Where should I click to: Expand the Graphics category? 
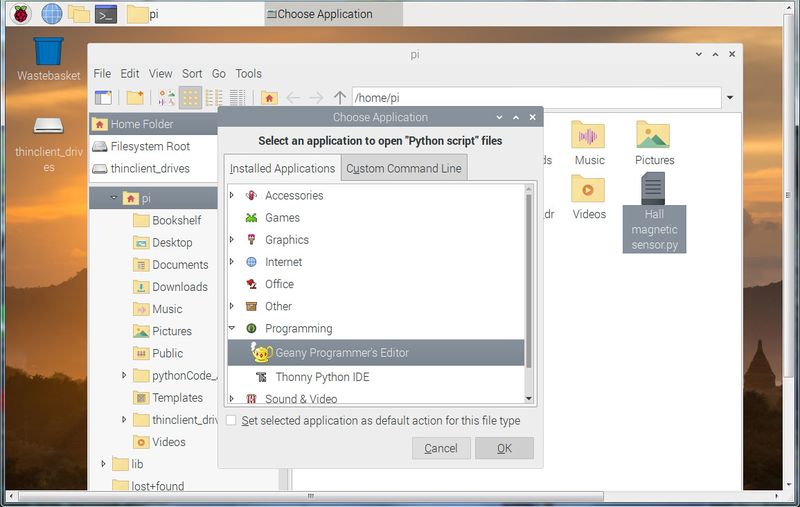[x=232, y=239]
